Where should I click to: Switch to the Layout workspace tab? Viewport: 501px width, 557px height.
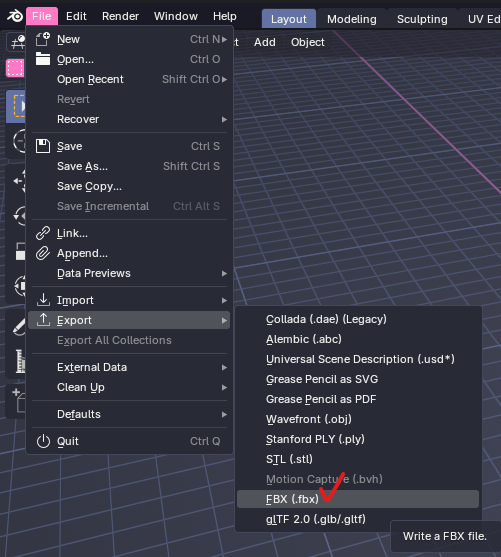(289, 19)
